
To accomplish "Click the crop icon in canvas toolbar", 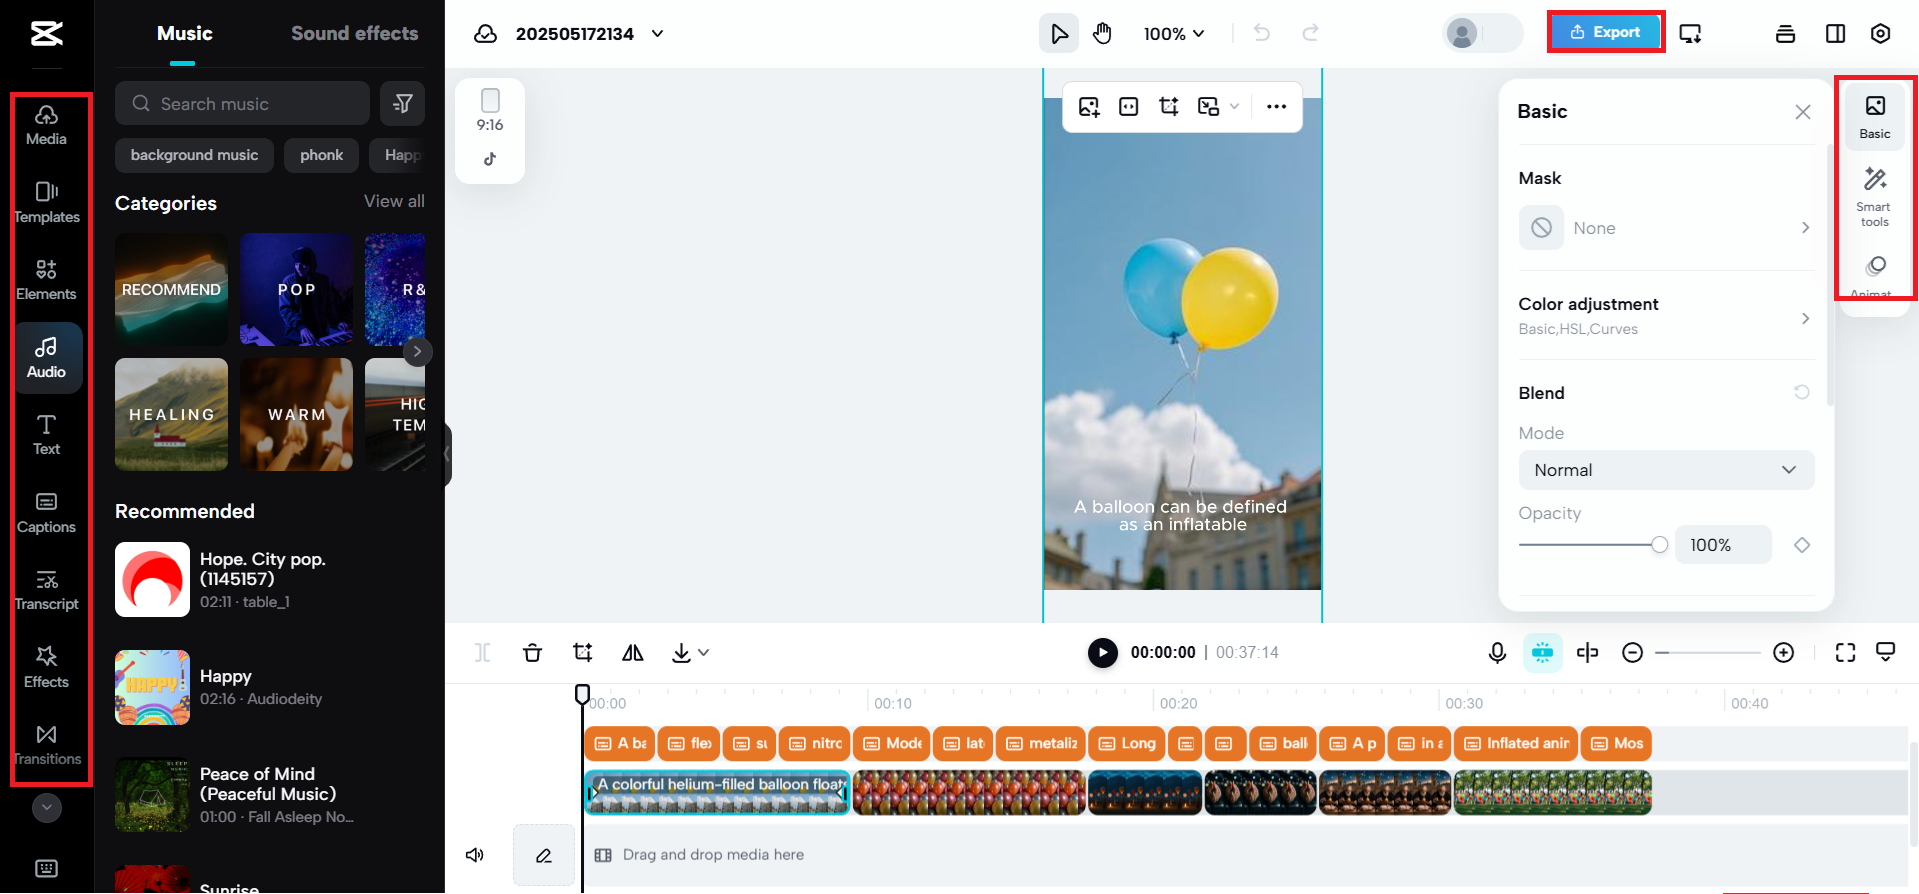I will tap(1168, 106).
